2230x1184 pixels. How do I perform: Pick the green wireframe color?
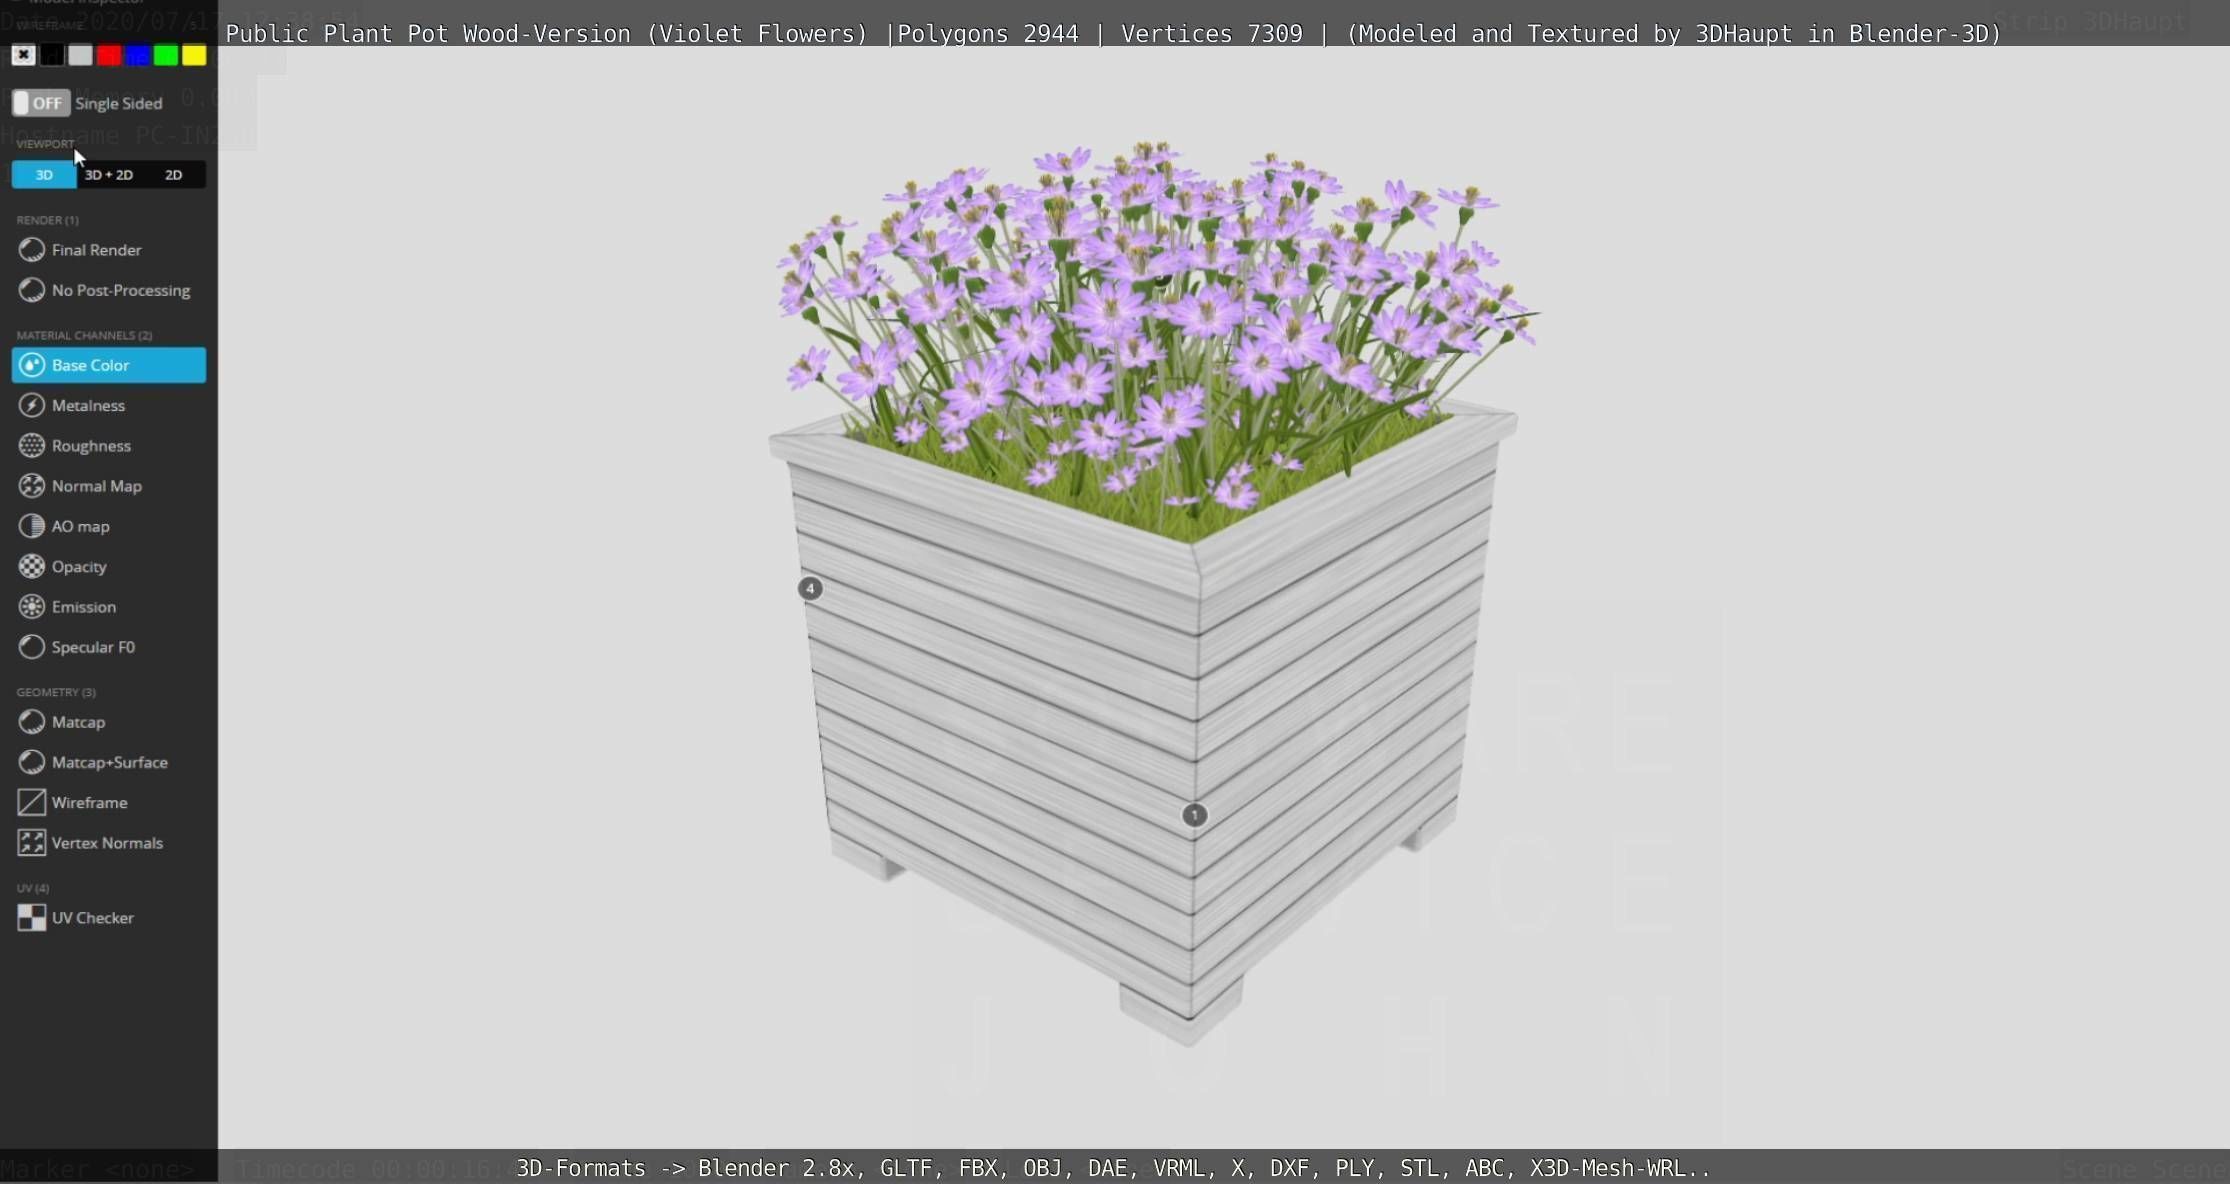[166, 55]
